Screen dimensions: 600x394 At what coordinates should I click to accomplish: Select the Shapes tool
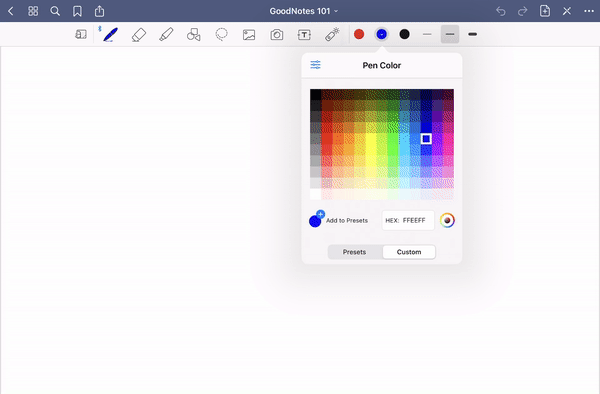tap(194, 34)
